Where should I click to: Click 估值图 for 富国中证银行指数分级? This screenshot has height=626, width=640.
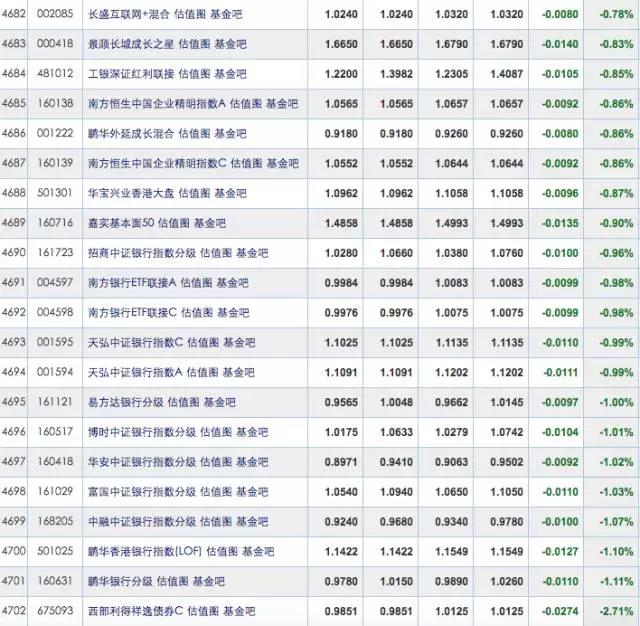coord(206,492)
